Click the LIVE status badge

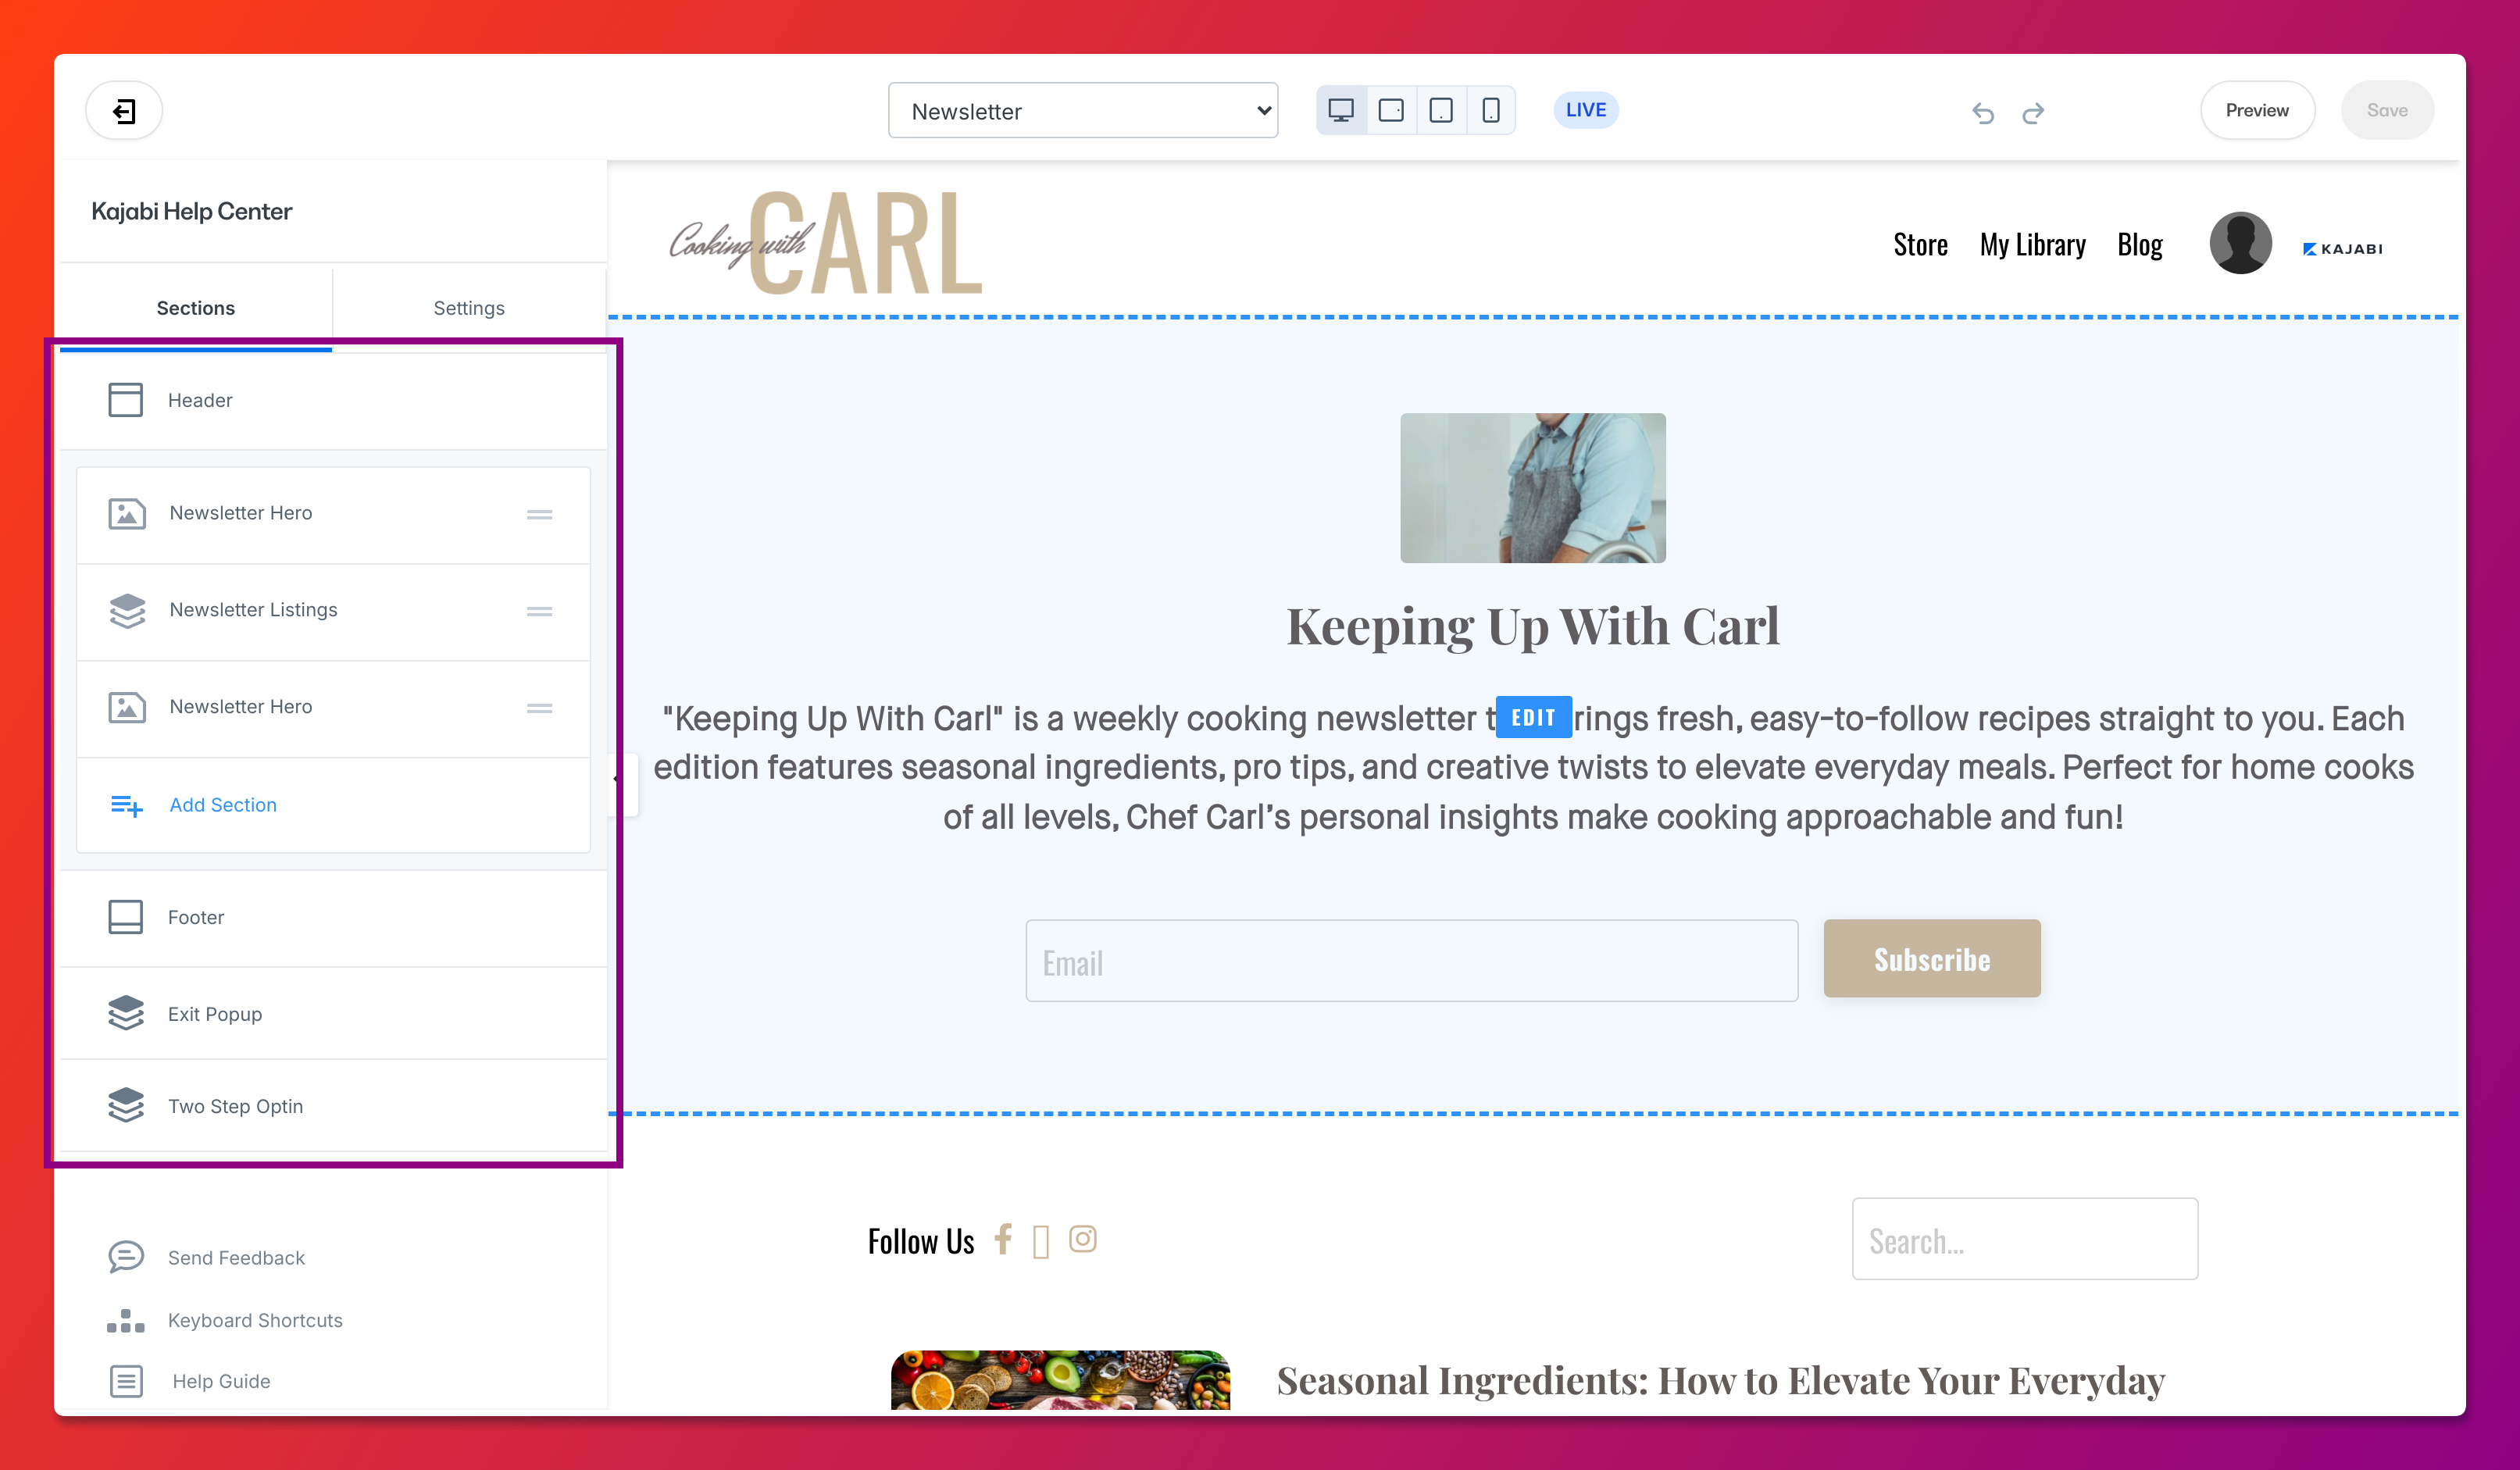click(x=1586, y=110)
